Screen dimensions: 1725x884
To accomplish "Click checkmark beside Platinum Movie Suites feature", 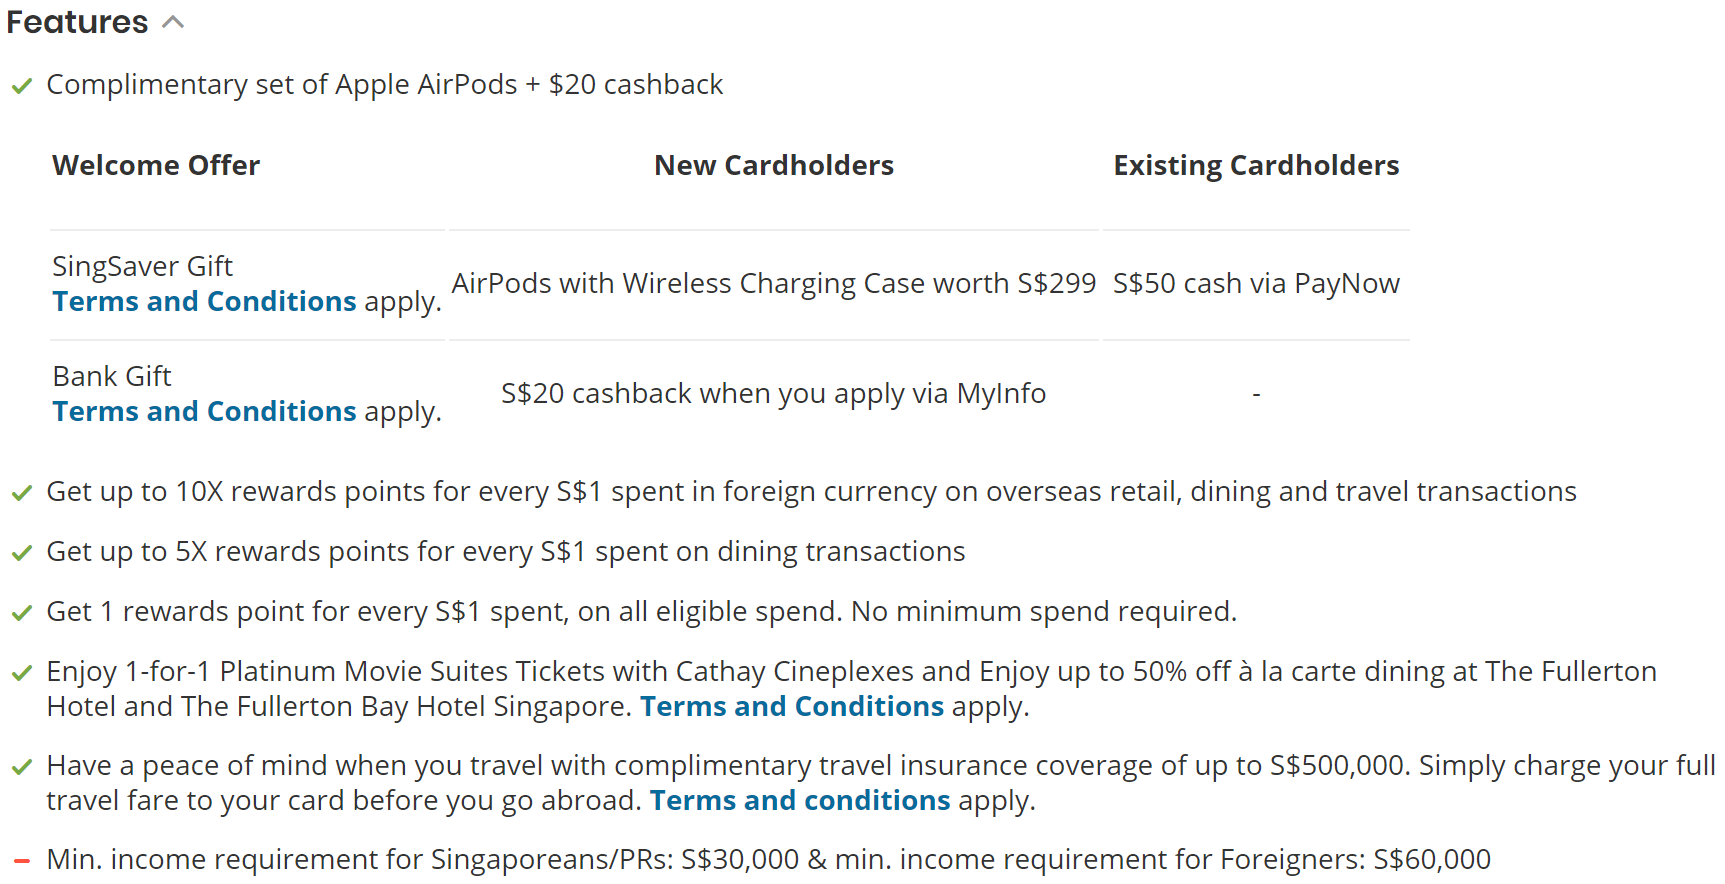I will coord(22,673).
